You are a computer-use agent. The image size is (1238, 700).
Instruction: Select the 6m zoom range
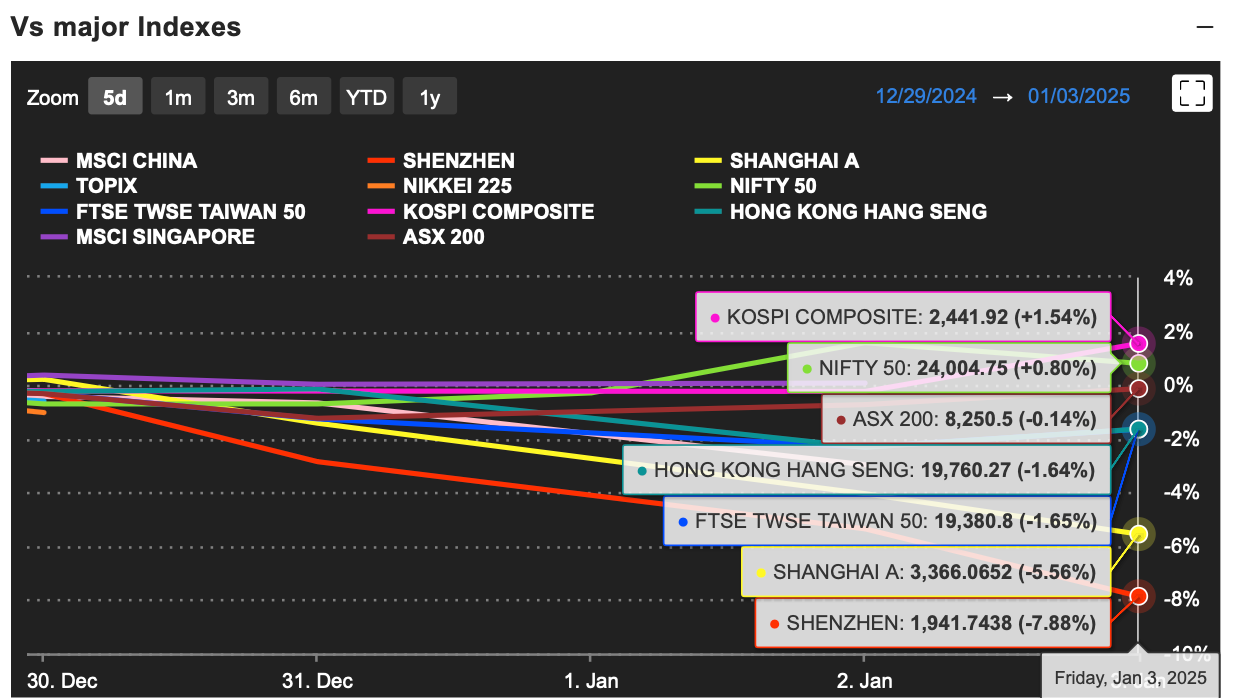[x=304, y=97]
